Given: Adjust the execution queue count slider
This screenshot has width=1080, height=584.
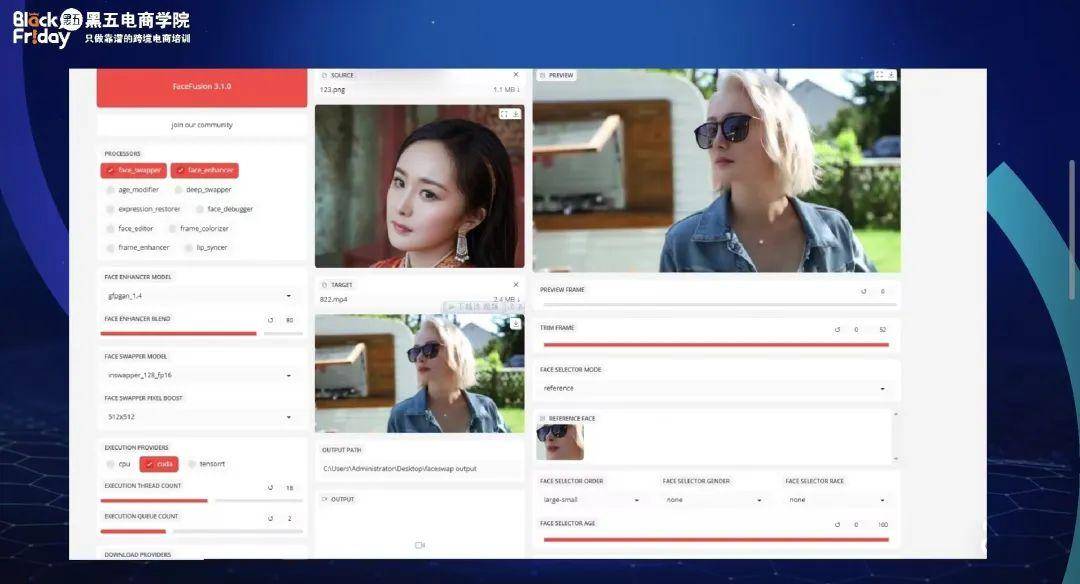Looking at the screenshot, I should [202, 531].
